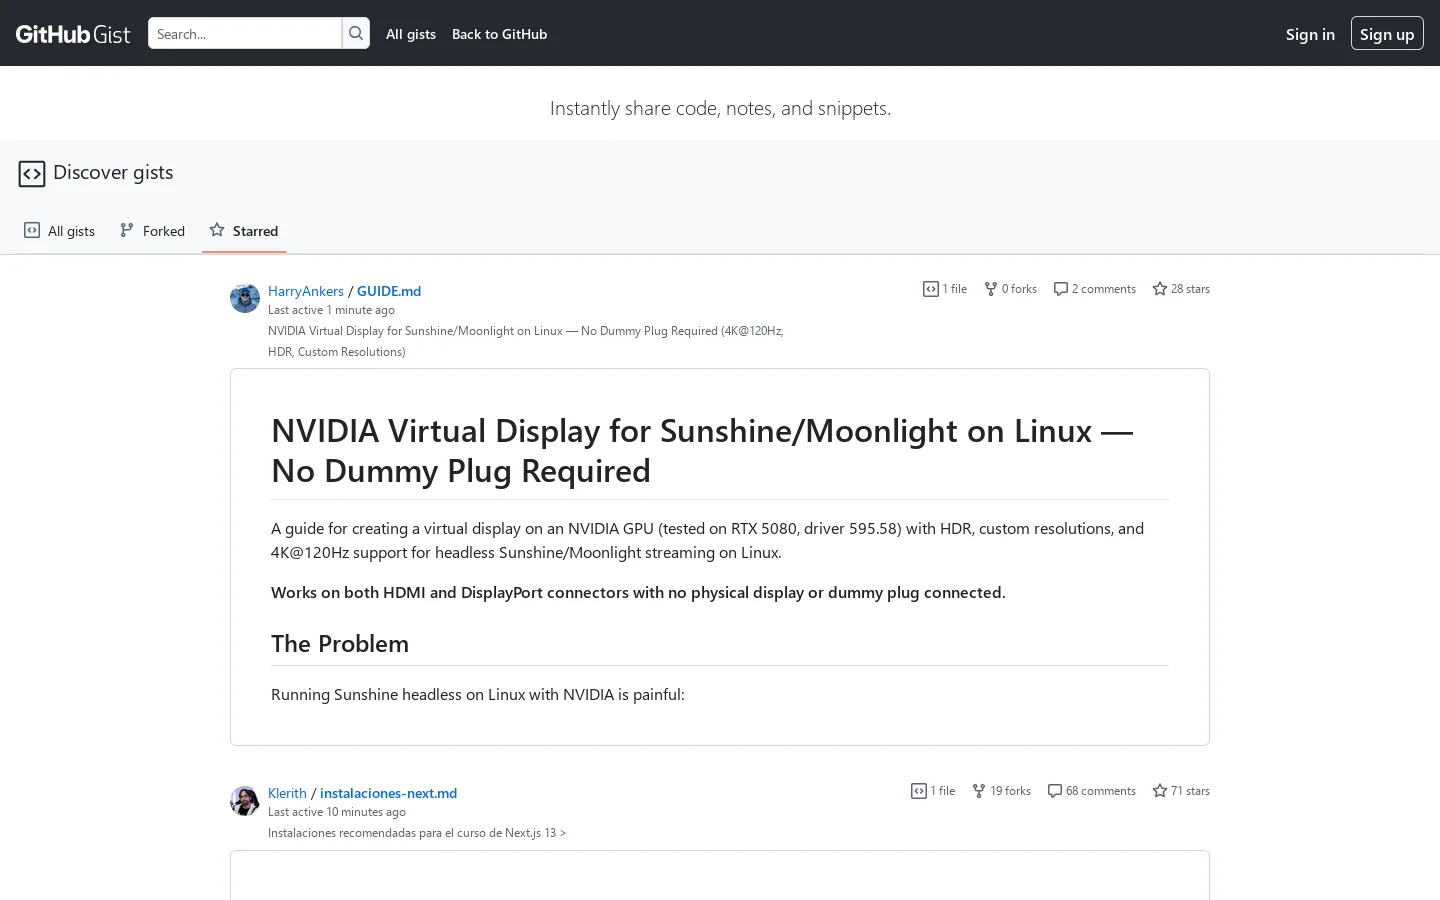Click 'Instantly share code, notes, and snippets' tagline
Viewport: 1440px width, 900px height.
[x=720, y=108]
